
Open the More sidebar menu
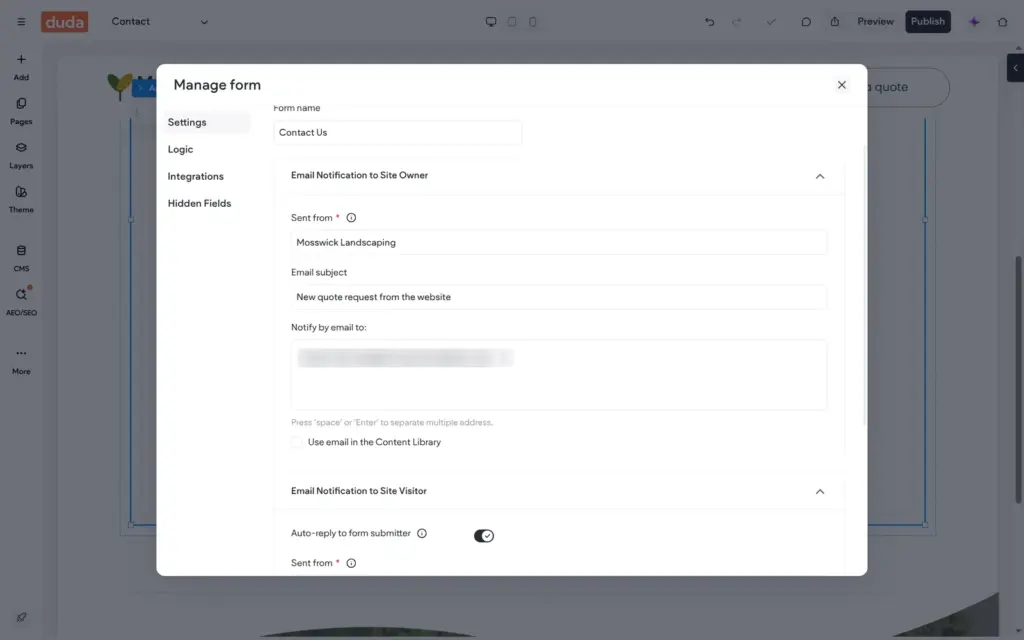coord(21,361)
